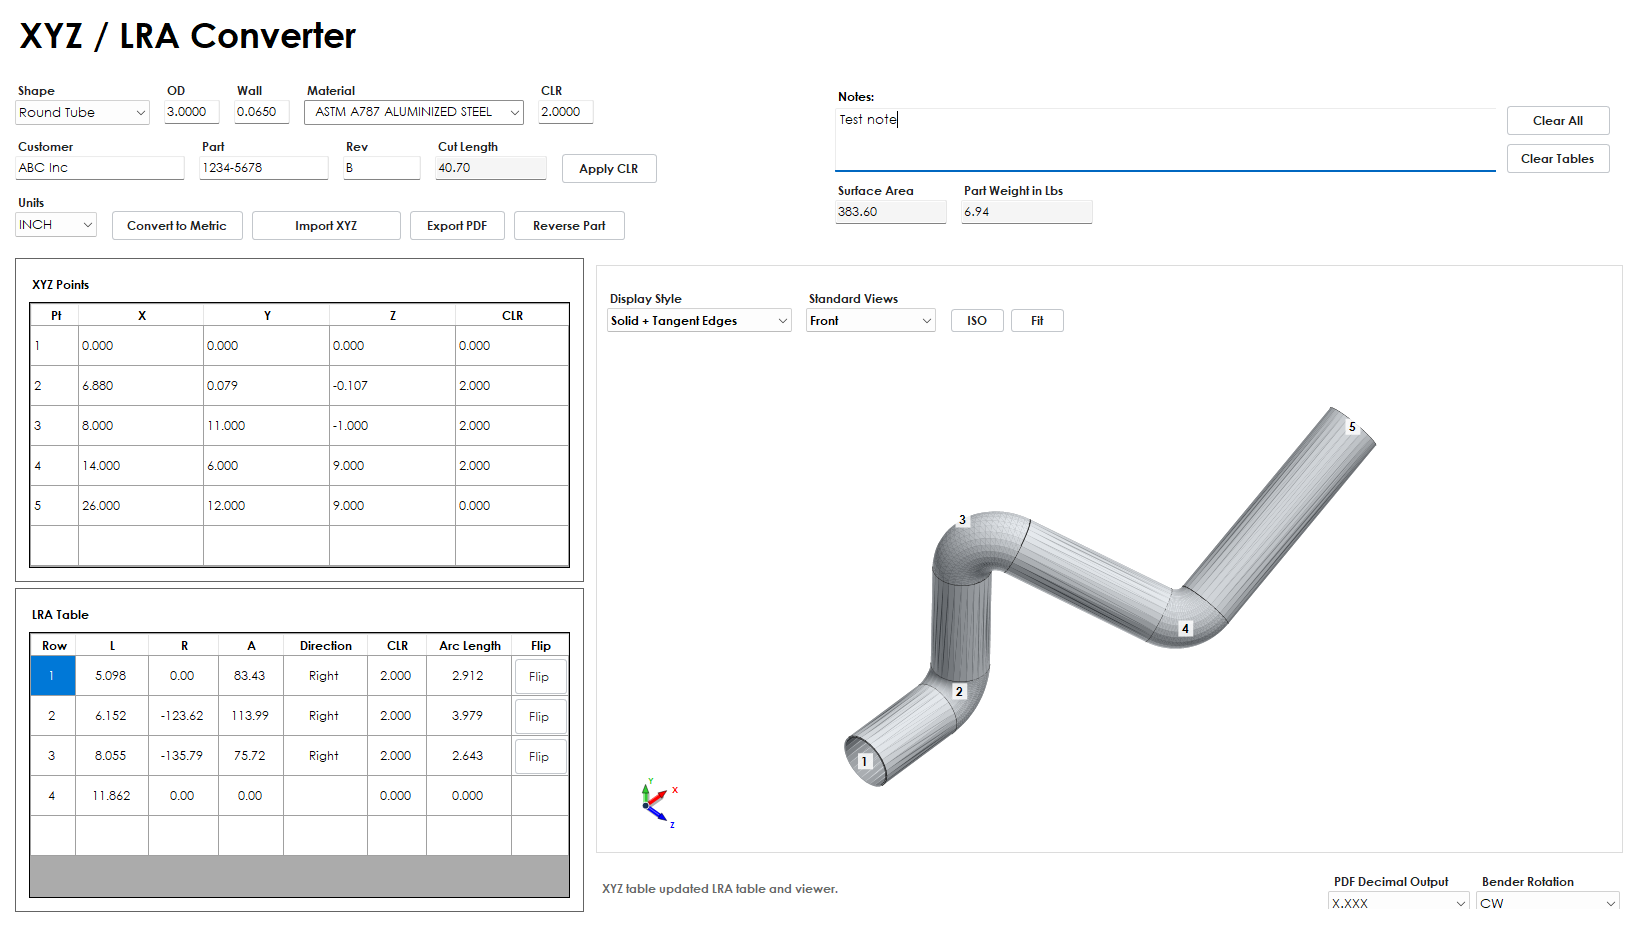
Task: Click the Apply CLR button
Action: click(609, 169)
